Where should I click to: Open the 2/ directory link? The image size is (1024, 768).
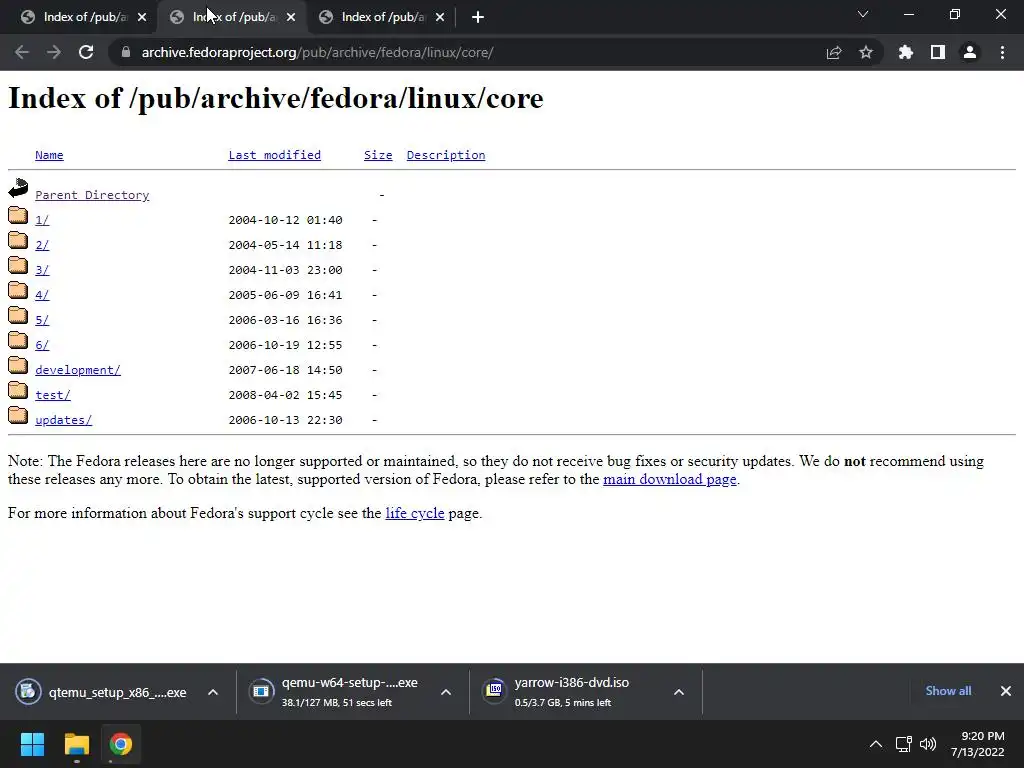click(x=42, y=245)
